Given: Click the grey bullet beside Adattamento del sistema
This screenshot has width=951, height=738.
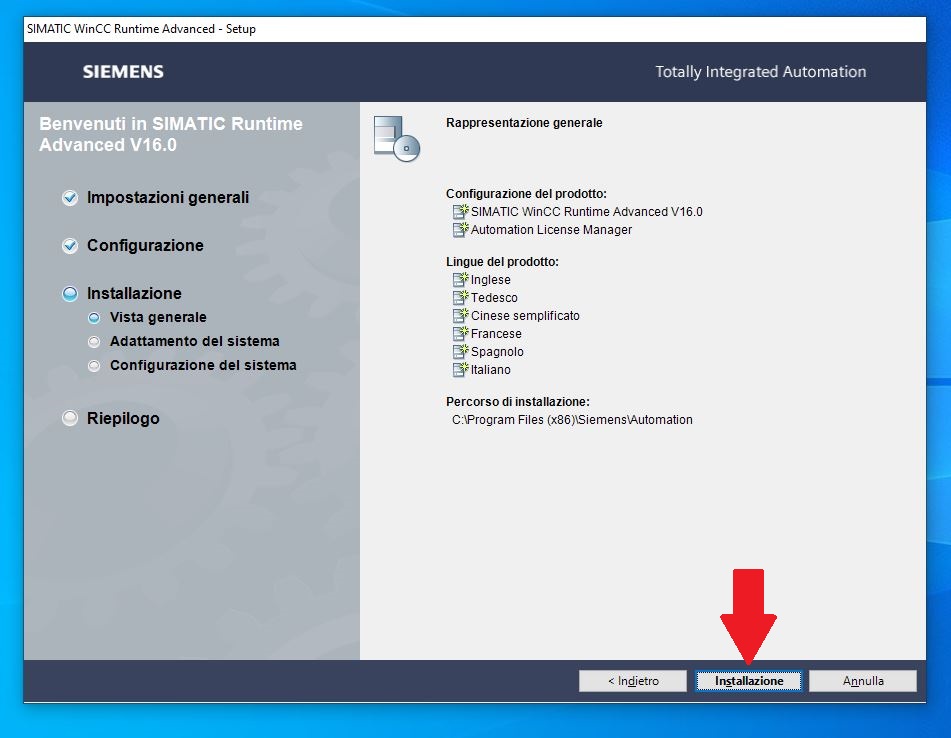Looking at the screenshot, I should coord(94,342).
